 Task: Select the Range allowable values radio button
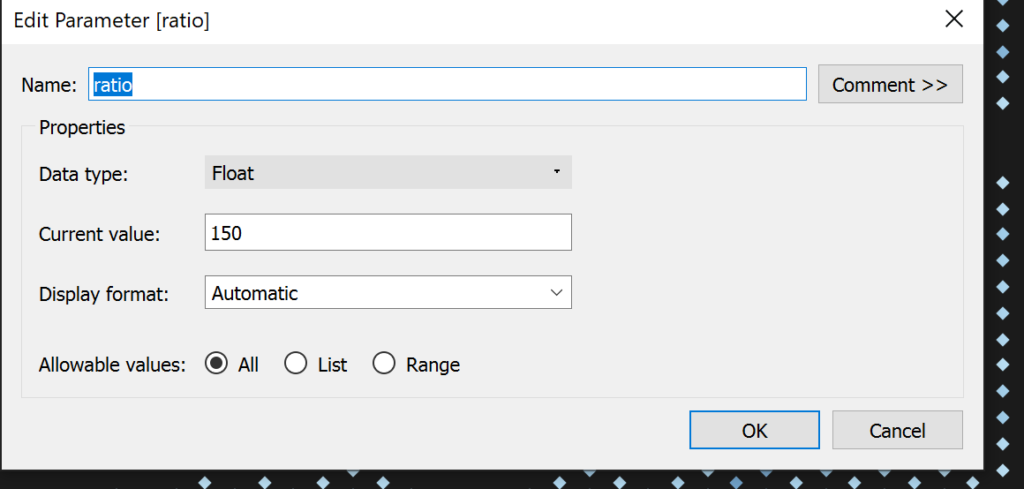click(x=383, y=363)
